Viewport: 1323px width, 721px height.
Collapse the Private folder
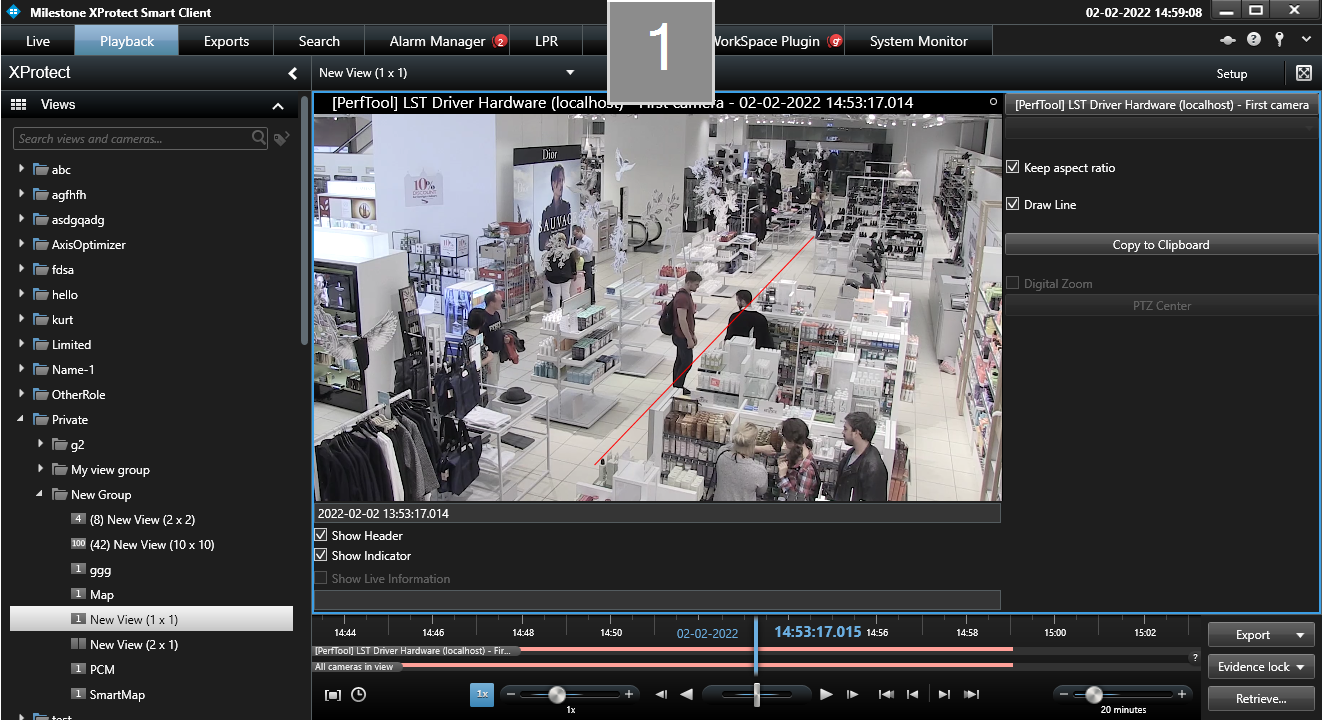pyautogui.click(x=21, y=420)
